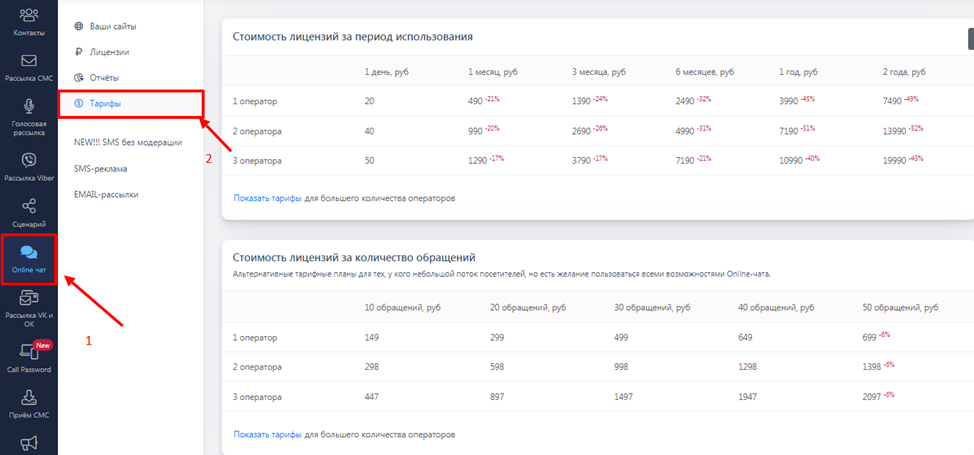Open the Online чат bubbles icon
Screen dimensions: 974x455
tap(29, 252)
